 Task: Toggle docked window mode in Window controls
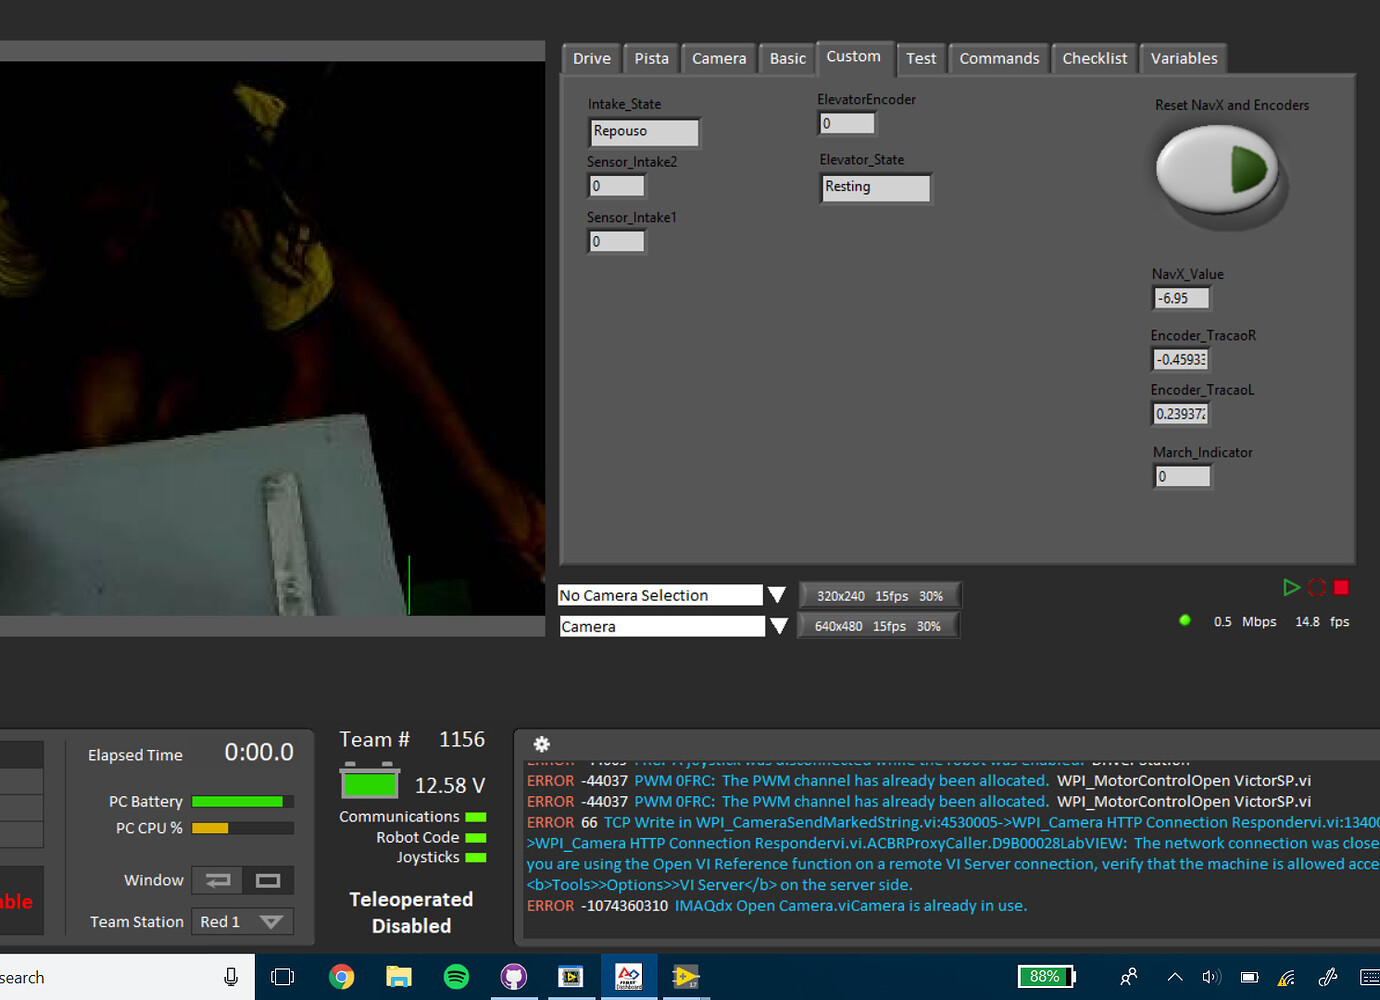267,880
